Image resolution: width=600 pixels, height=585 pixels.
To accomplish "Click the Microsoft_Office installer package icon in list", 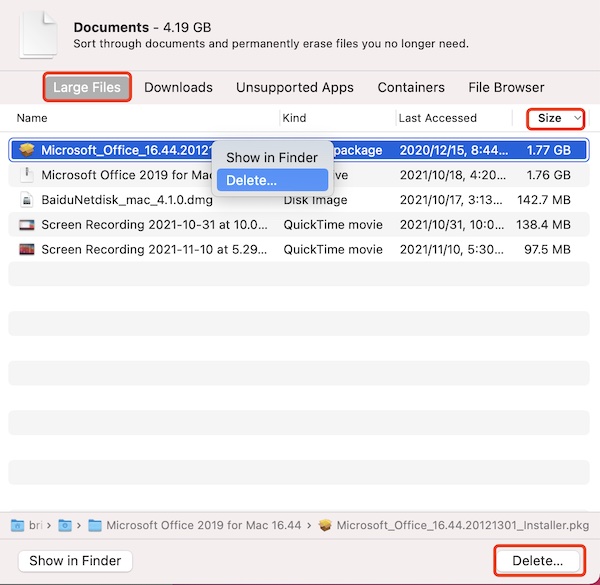I will (27, 150).
